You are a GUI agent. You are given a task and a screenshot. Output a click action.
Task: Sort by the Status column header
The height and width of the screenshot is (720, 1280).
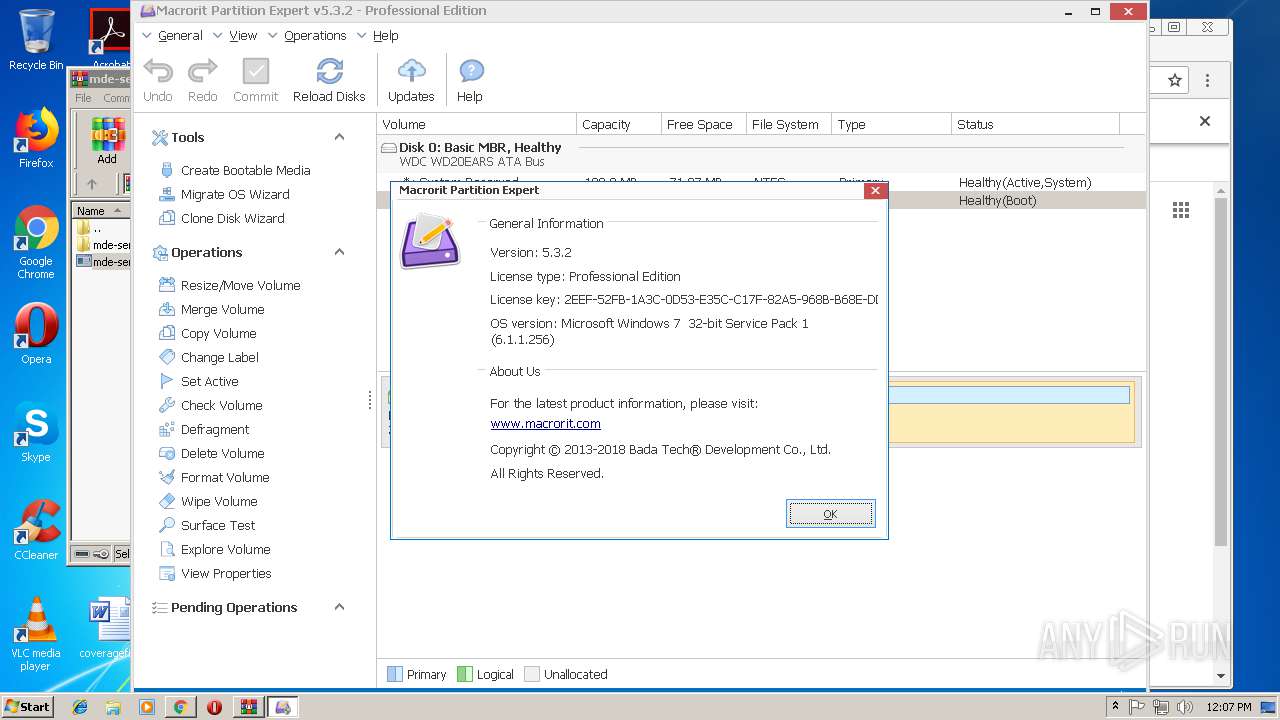[1035, 124]
